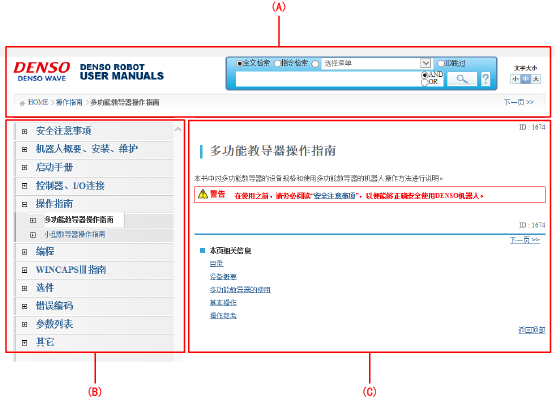556x398 pixels.
Task: Click 安全注意事项 link in red warning
Action: tap(334, 196)
